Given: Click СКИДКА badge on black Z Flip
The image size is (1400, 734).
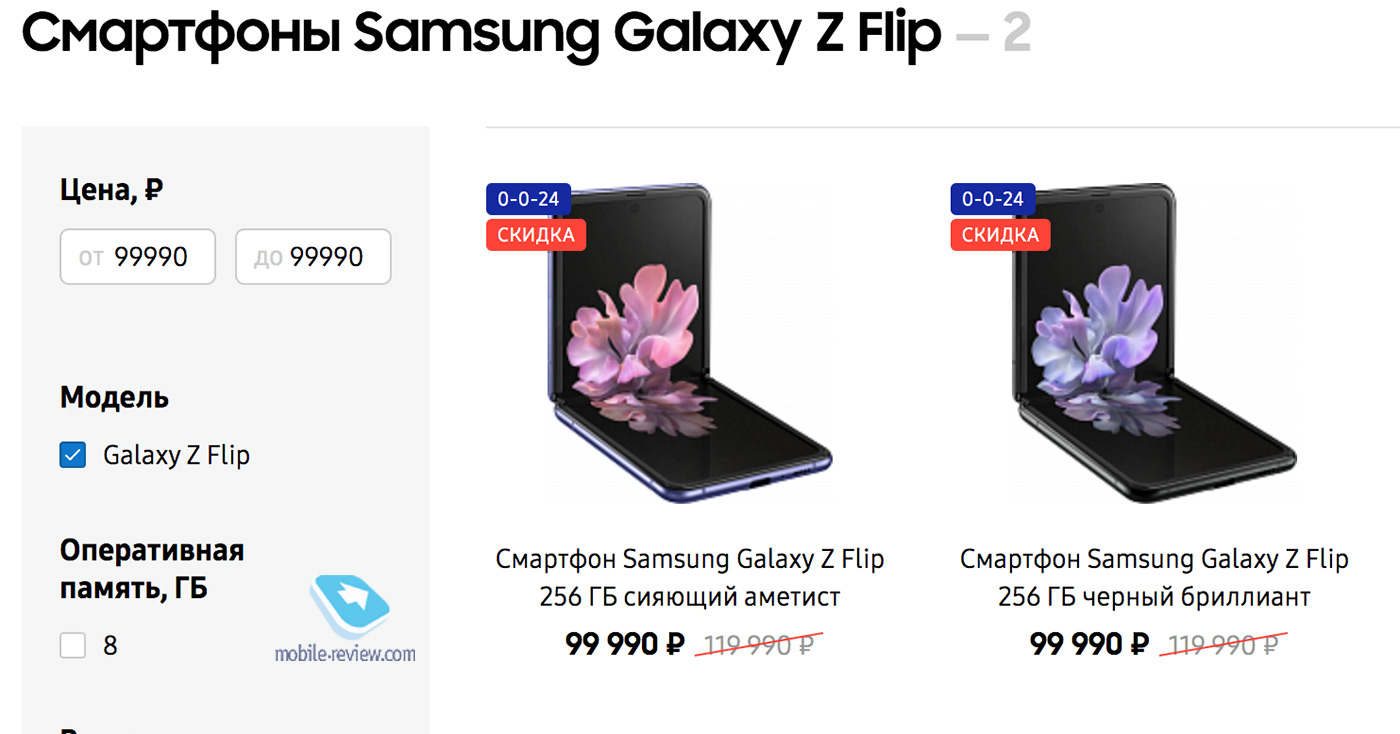Looking at the screenshot, I should [1000, 235].
